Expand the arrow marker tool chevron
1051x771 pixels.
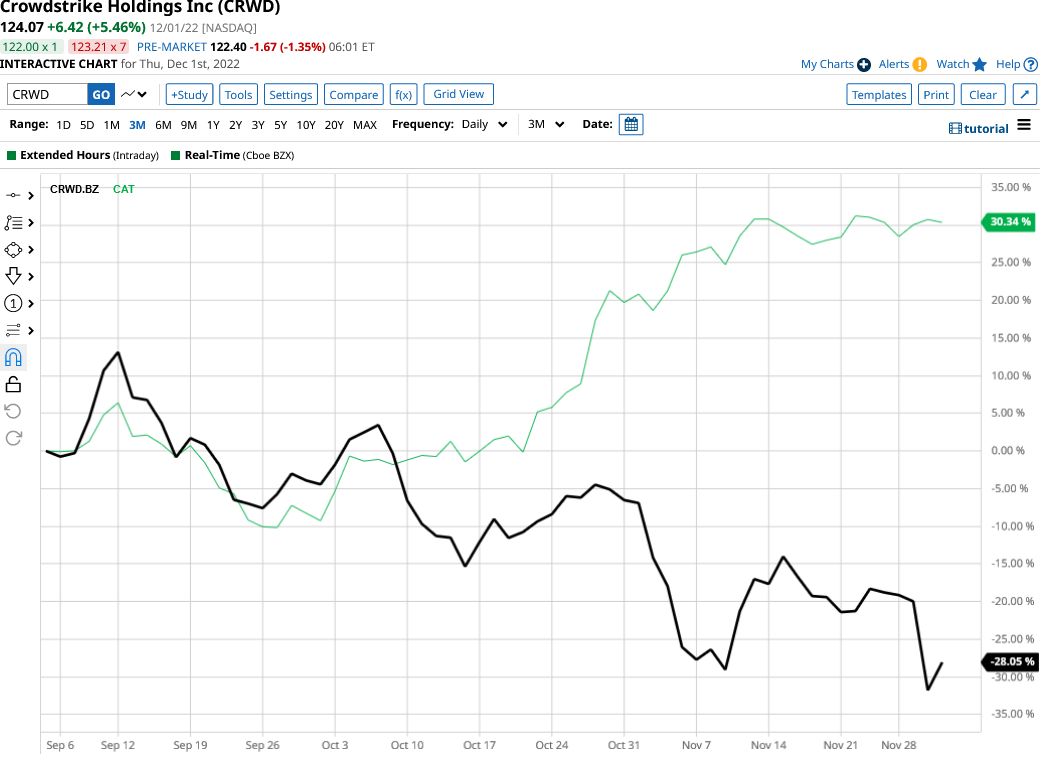(x=31, y=276)
